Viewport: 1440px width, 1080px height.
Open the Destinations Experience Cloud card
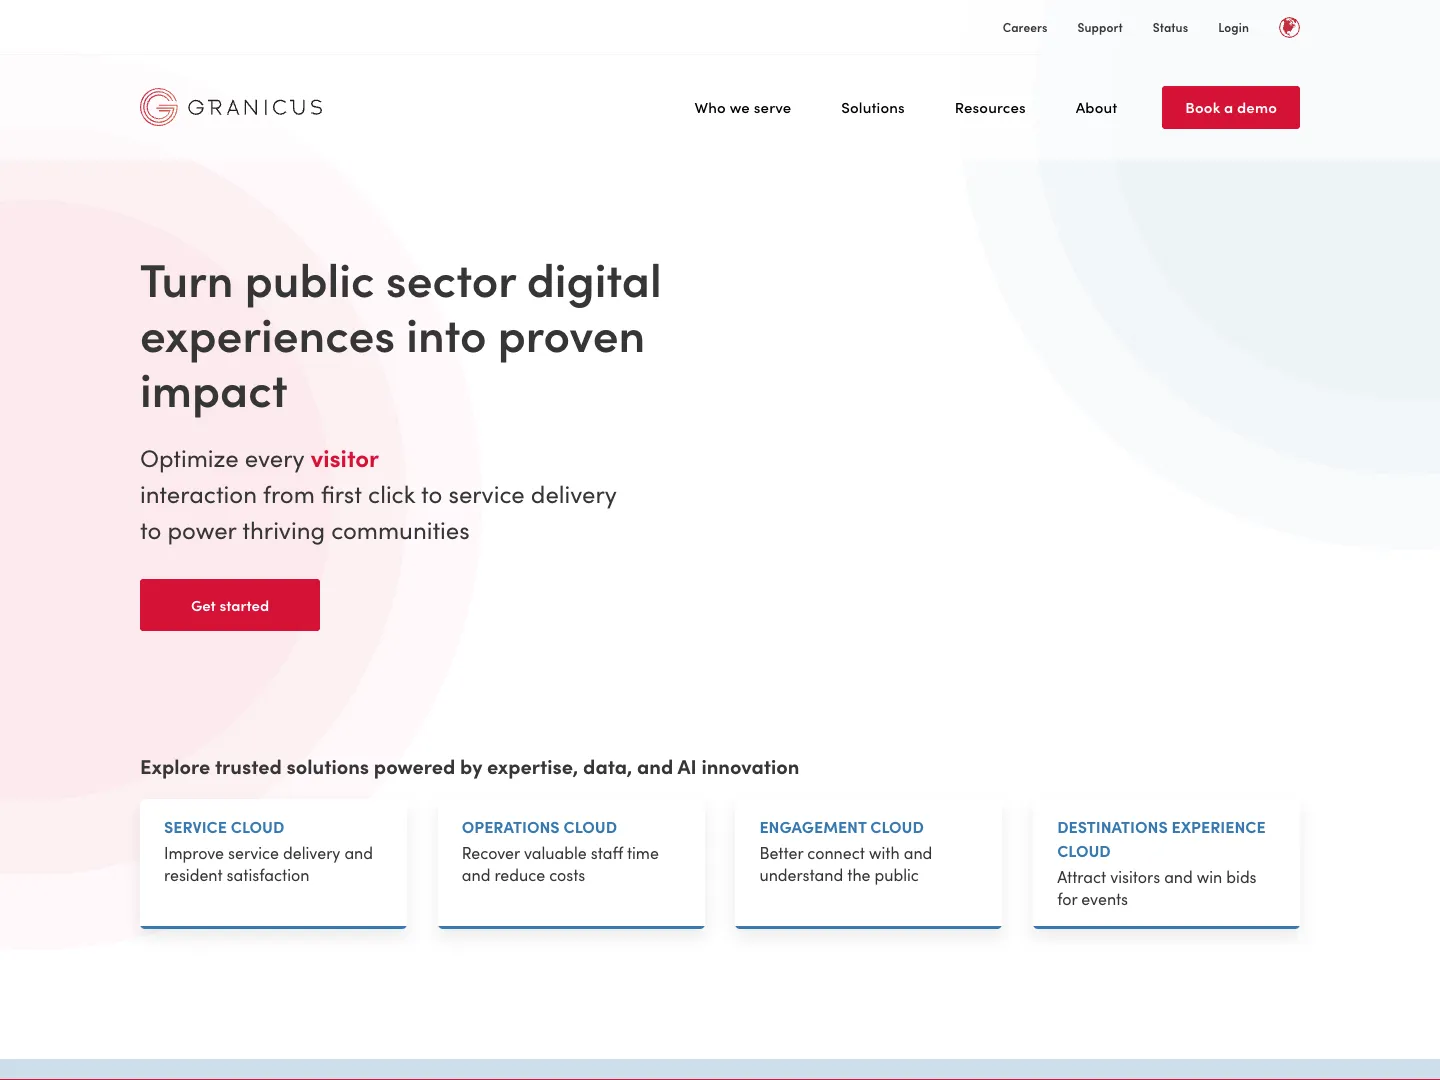click(1166, 864)
